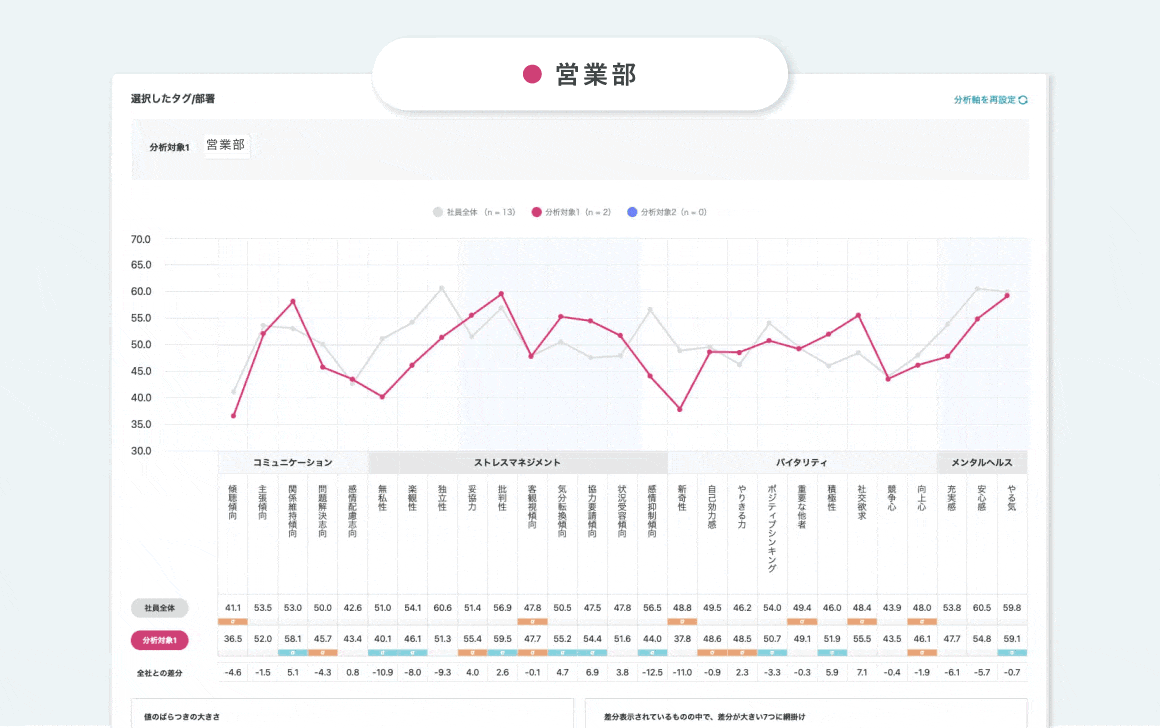The height and width of the screenshot is (728, 1160).
Task: Select the ストレスマネジメント category header
Action: tap(517, 463)
